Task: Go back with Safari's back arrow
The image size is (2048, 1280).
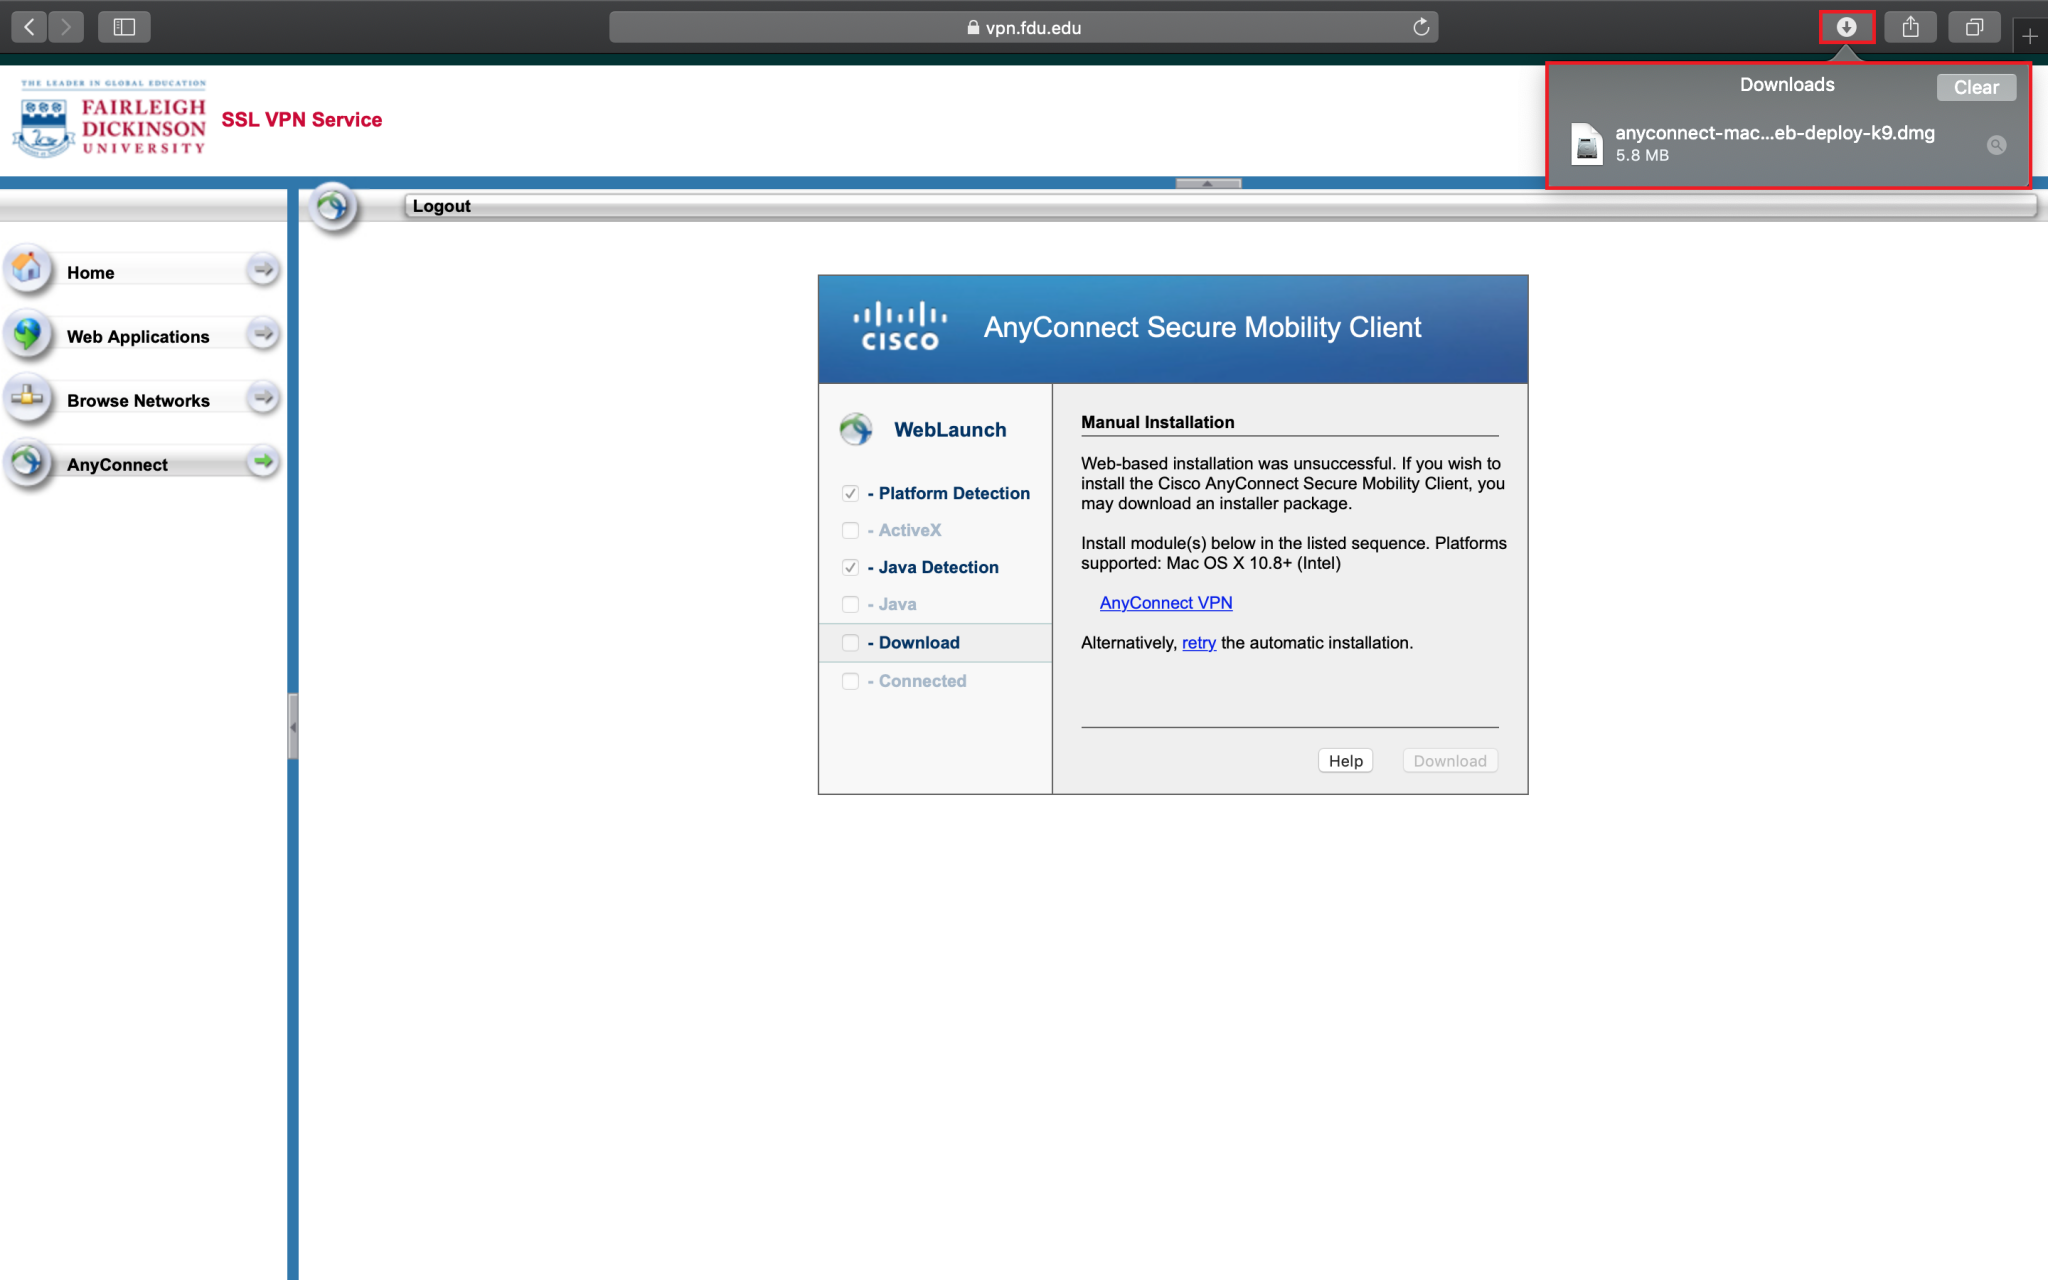Action: point(29,27)
